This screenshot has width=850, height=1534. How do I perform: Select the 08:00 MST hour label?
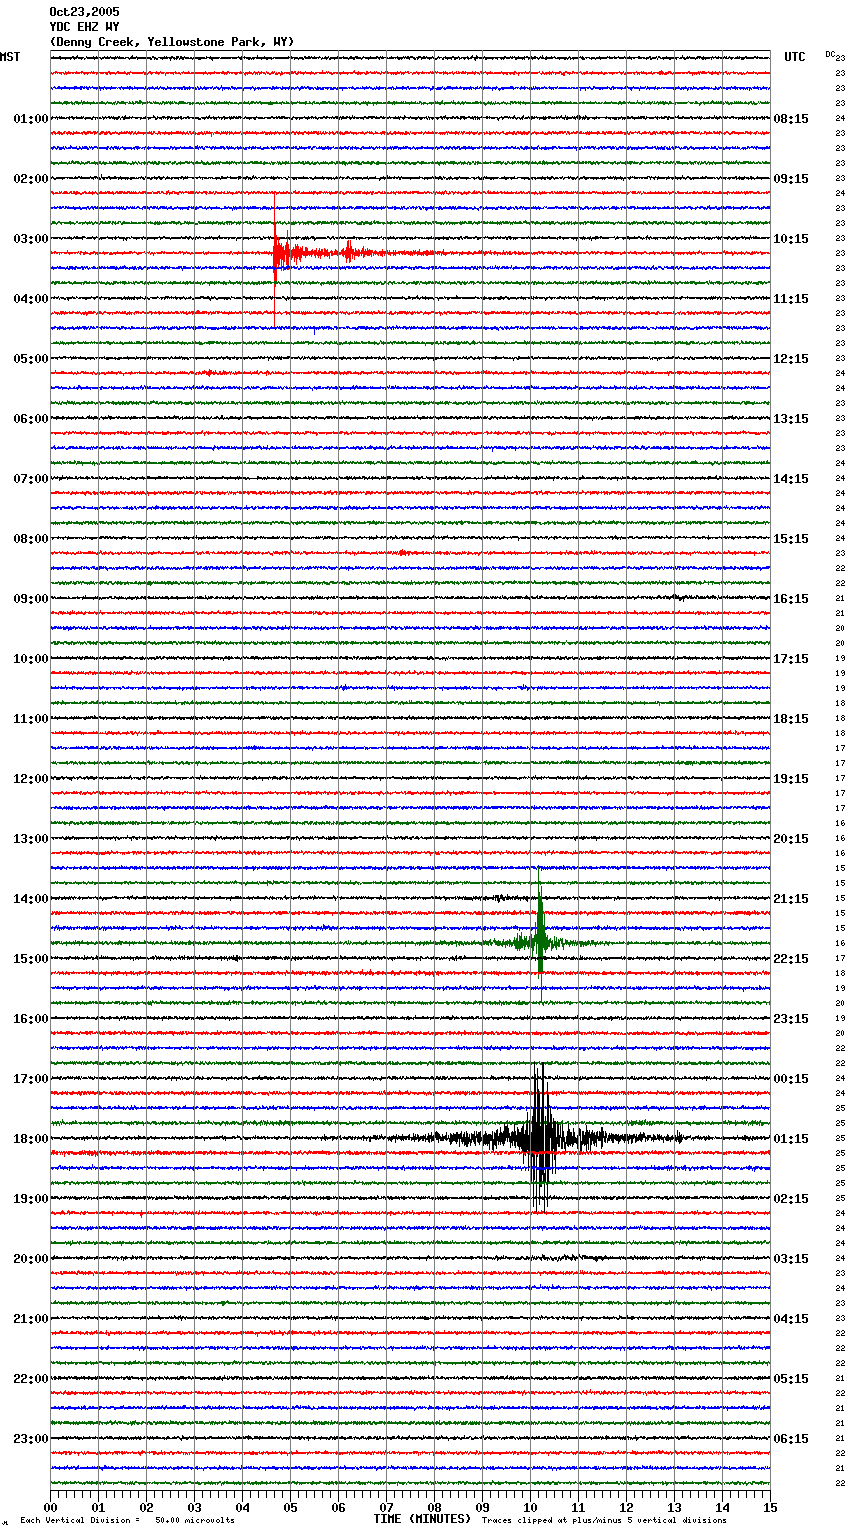point(31,539)
